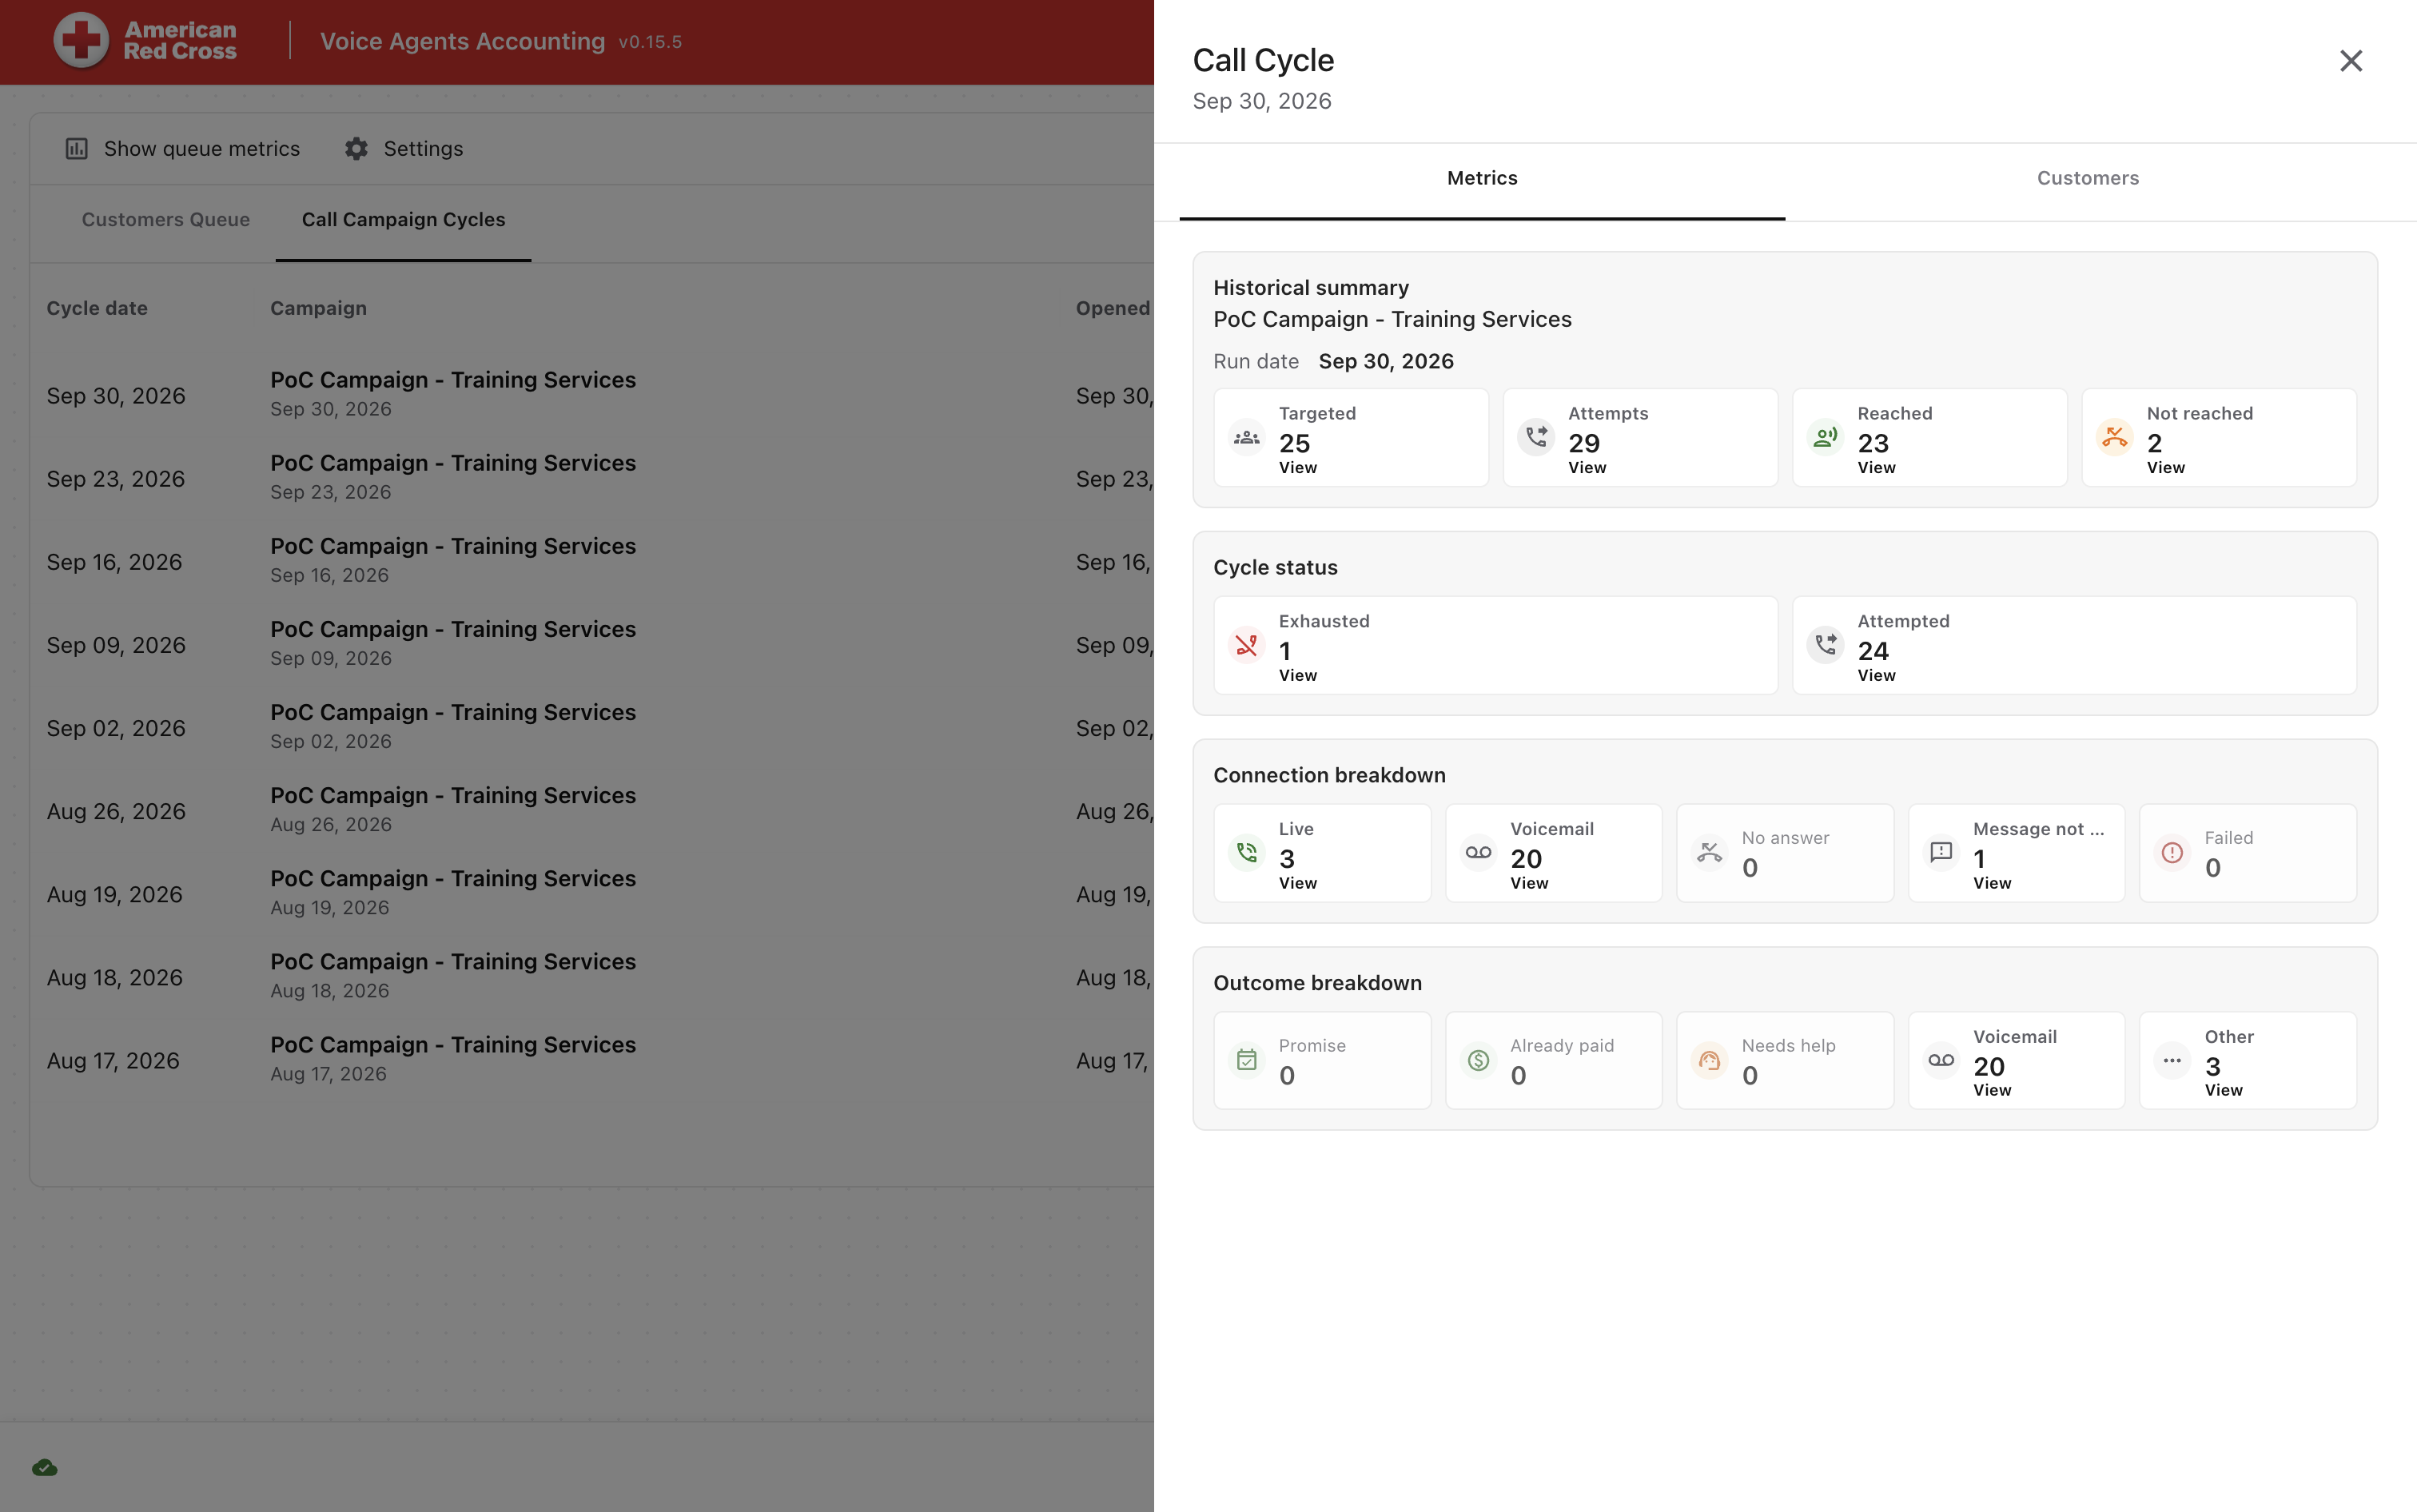Viewport: 2417px width, 1512px height.
Task: Click the Already paid dollar icon
Action: (1478, 1061)
